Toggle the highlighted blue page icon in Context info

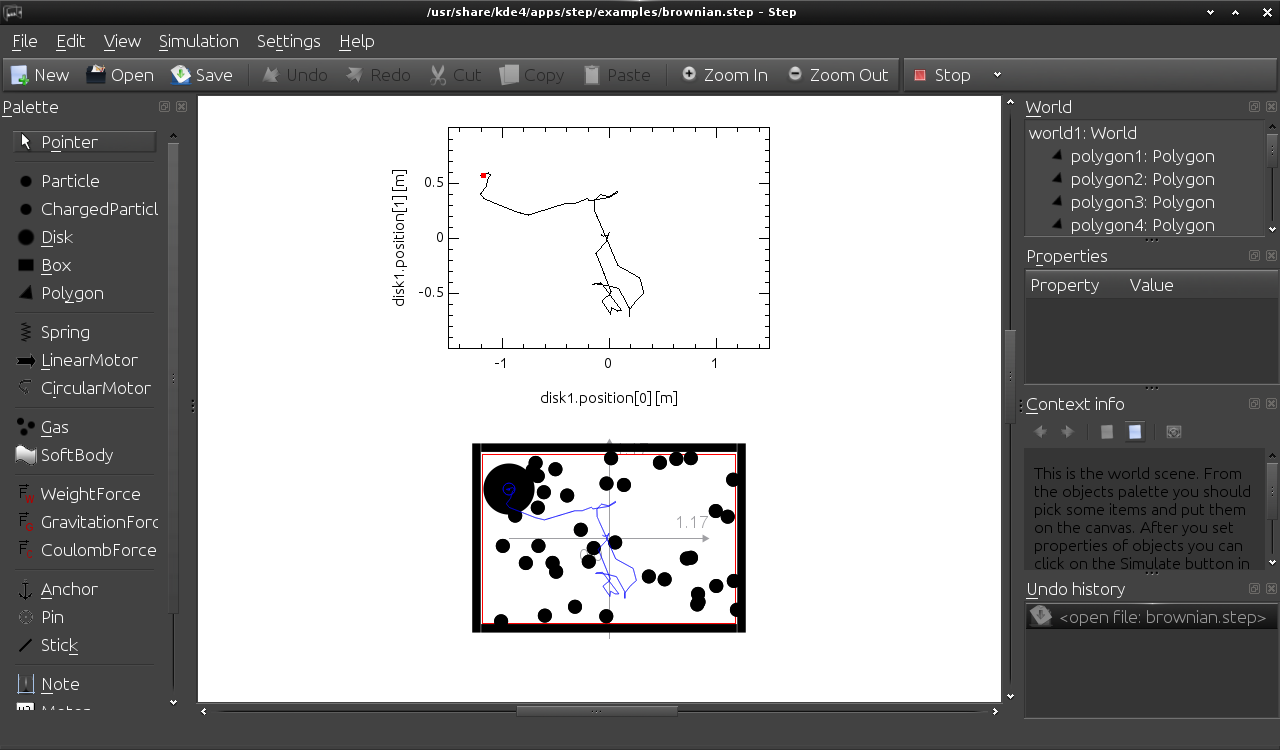point(1135,432)
